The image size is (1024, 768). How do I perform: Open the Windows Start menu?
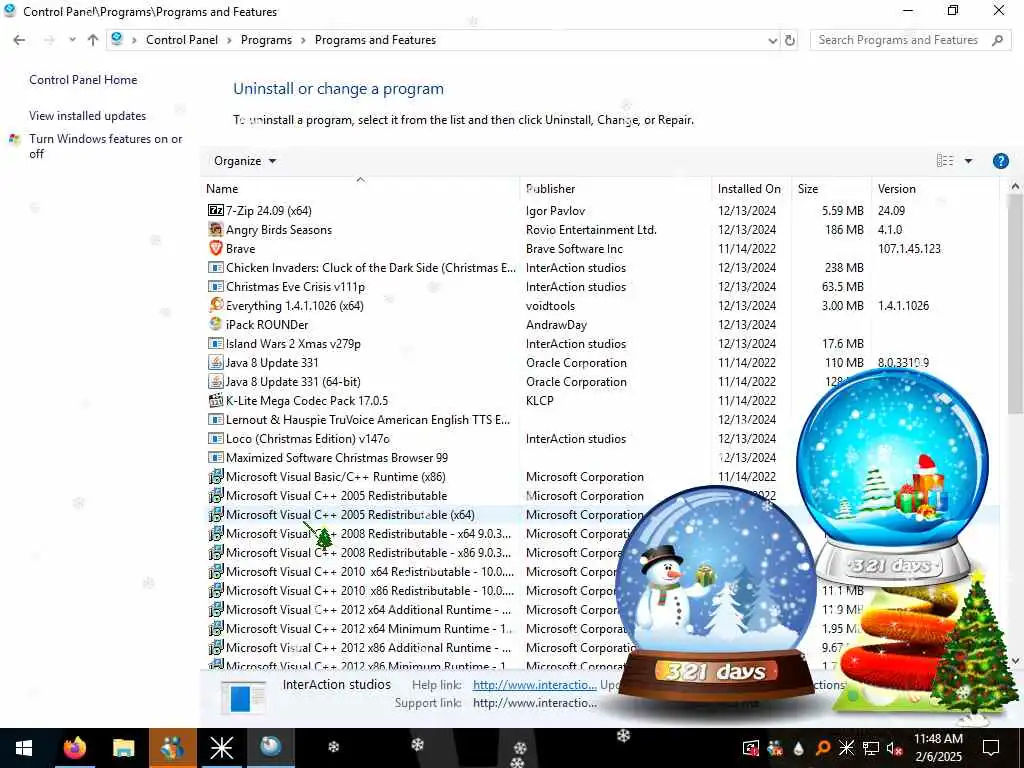coord(24,748)
